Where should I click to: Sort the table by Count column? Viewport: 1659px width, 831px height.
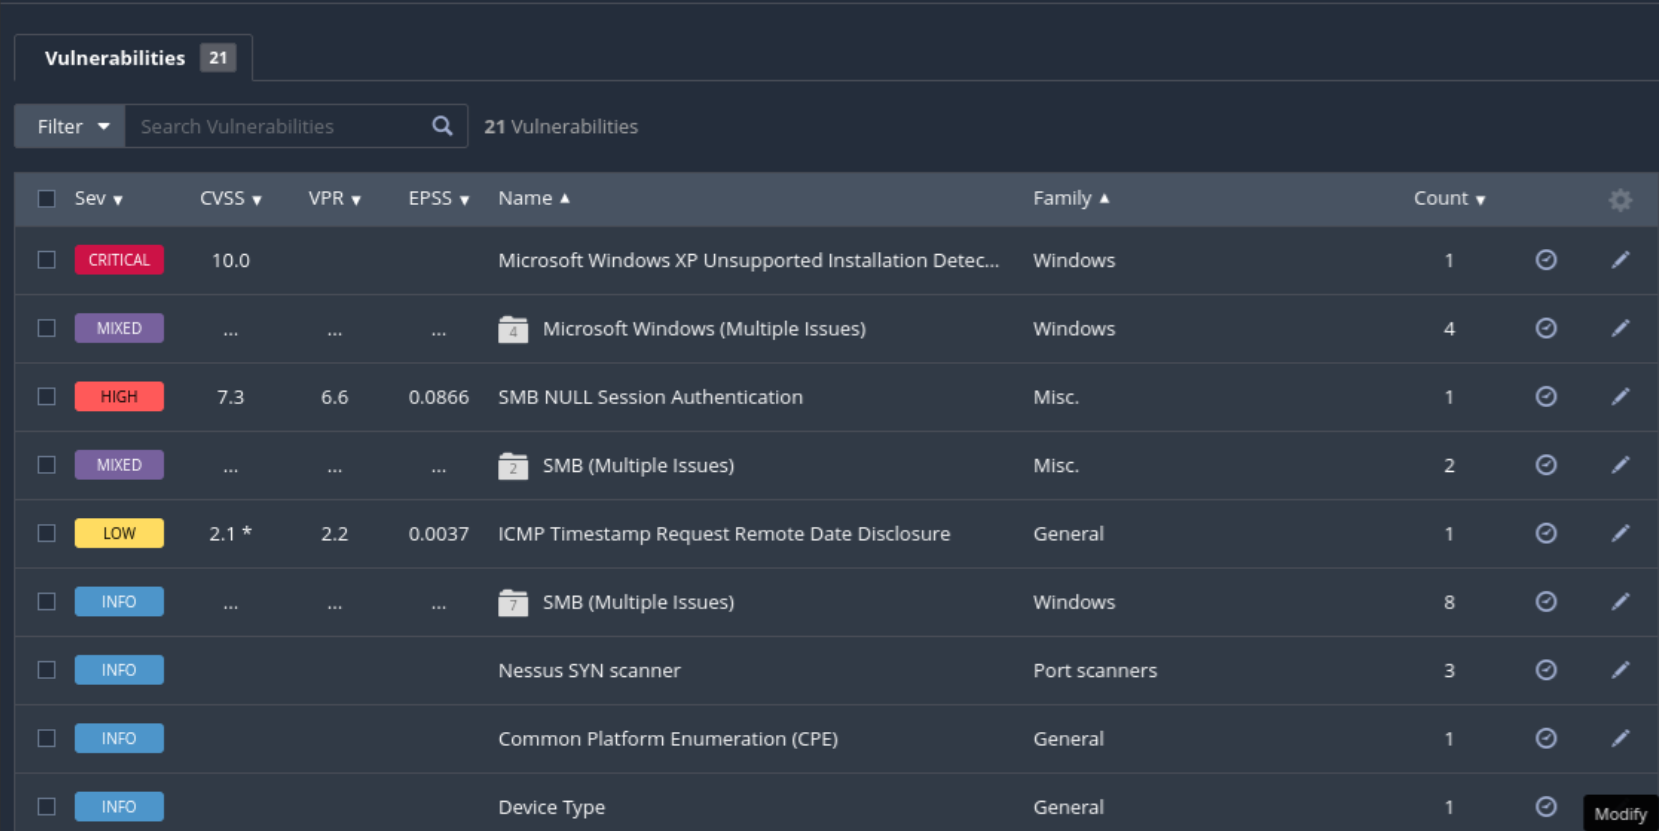(1448, 199)
